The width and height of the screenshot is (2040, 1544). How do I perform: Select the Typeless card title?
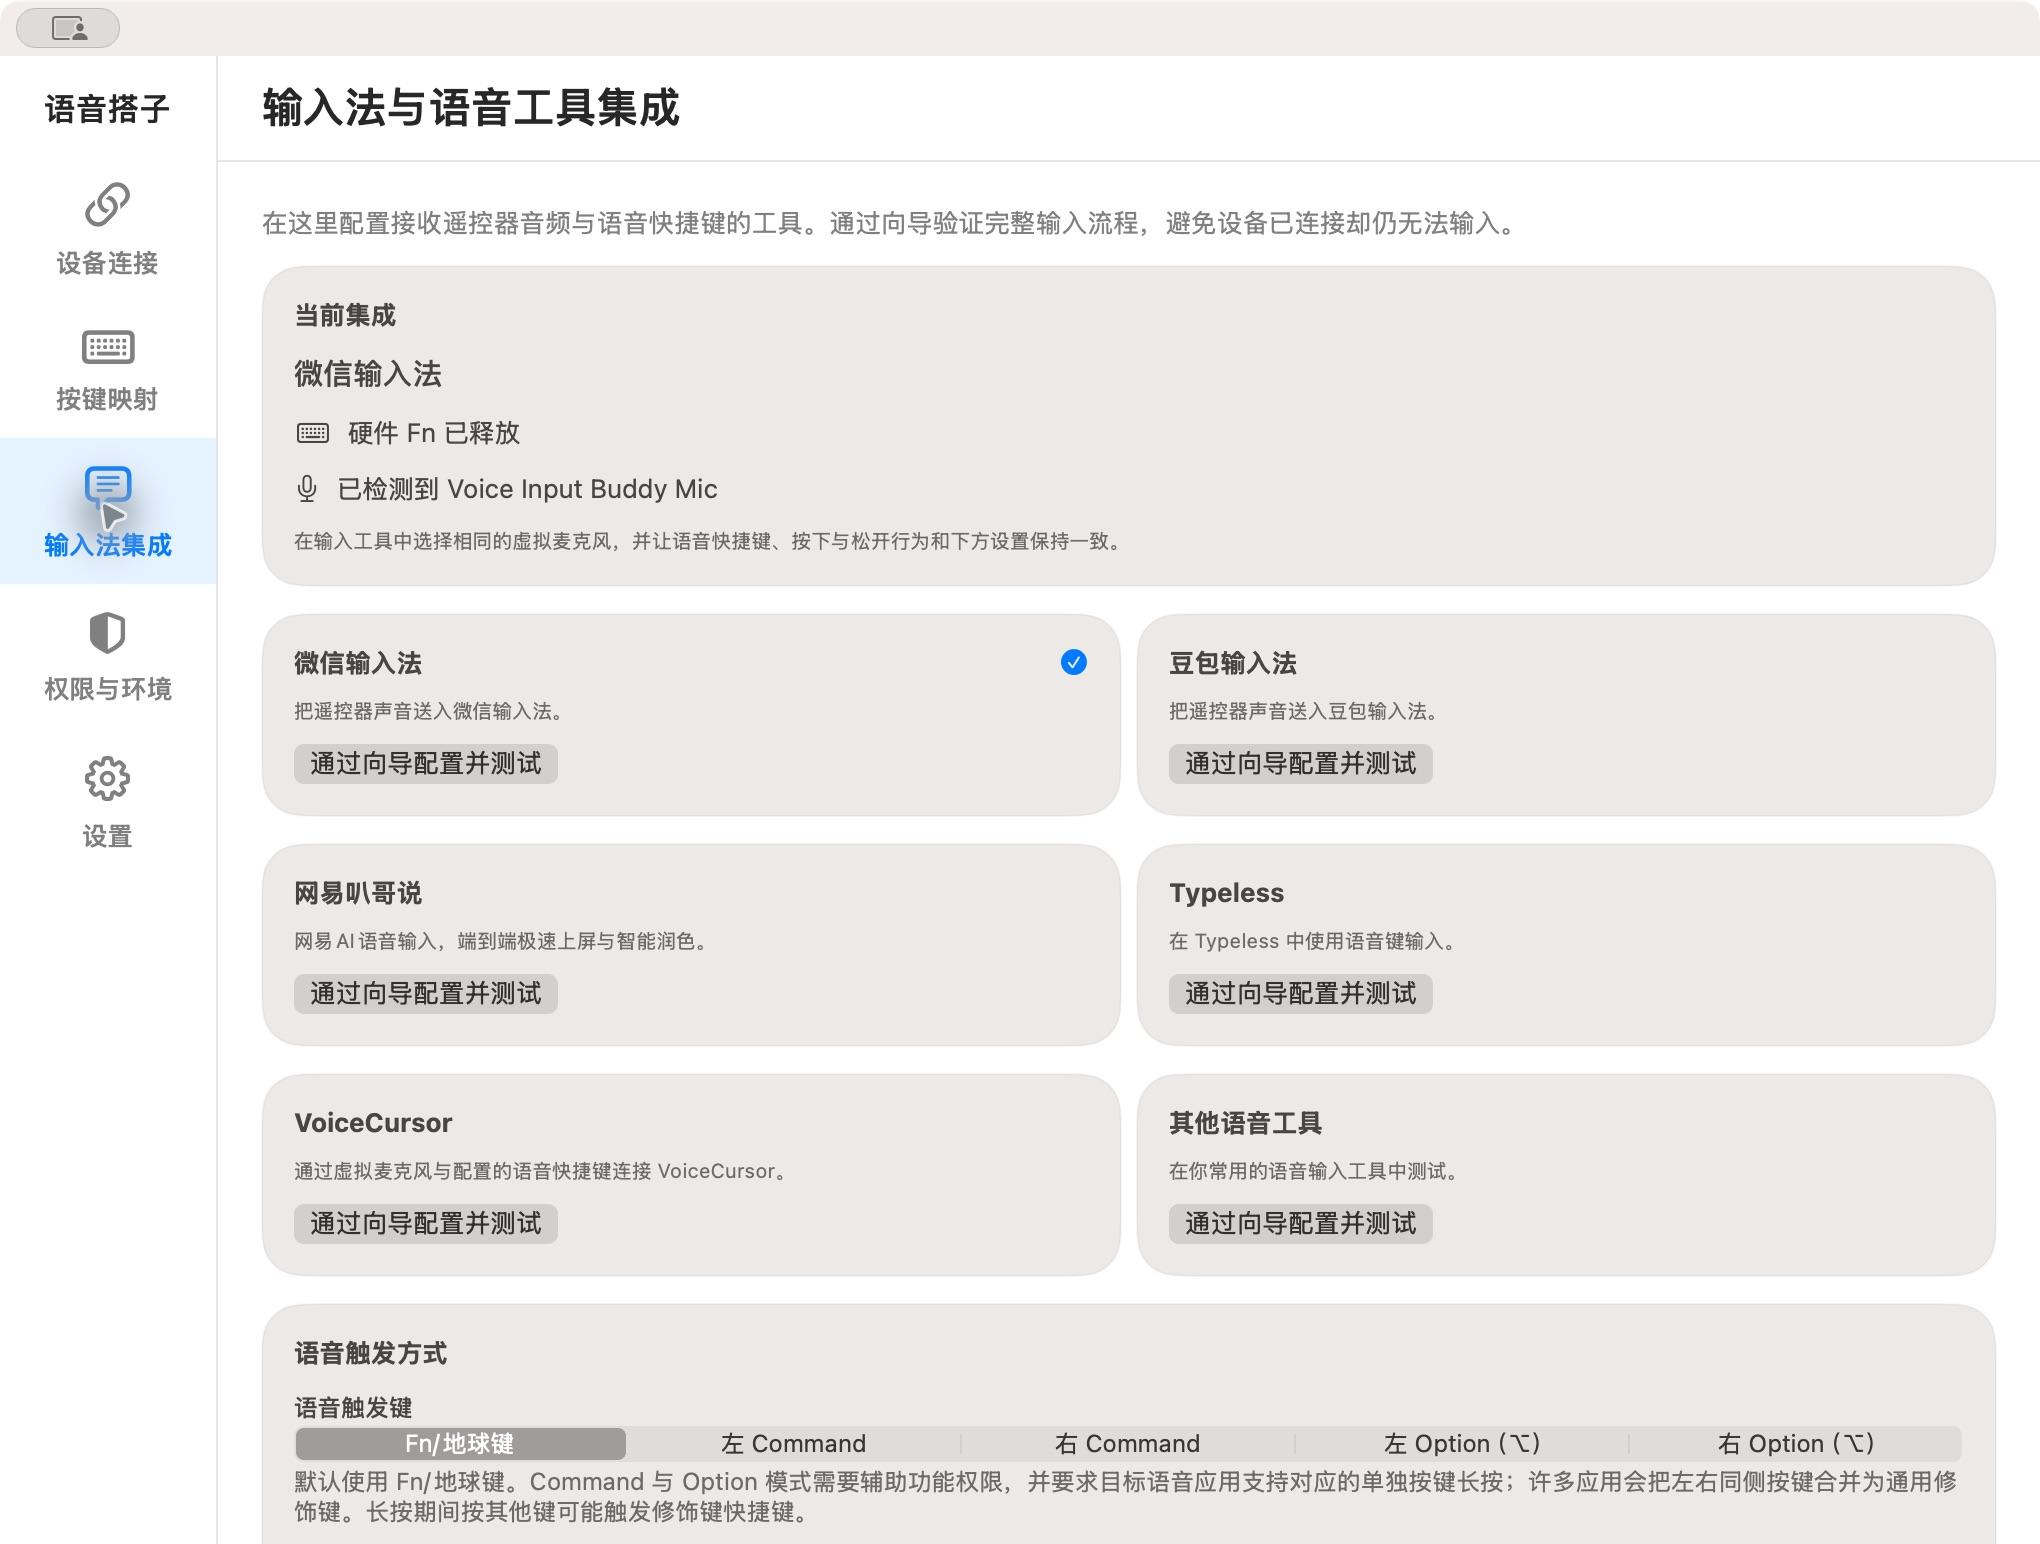click(x=1227, y=893)
